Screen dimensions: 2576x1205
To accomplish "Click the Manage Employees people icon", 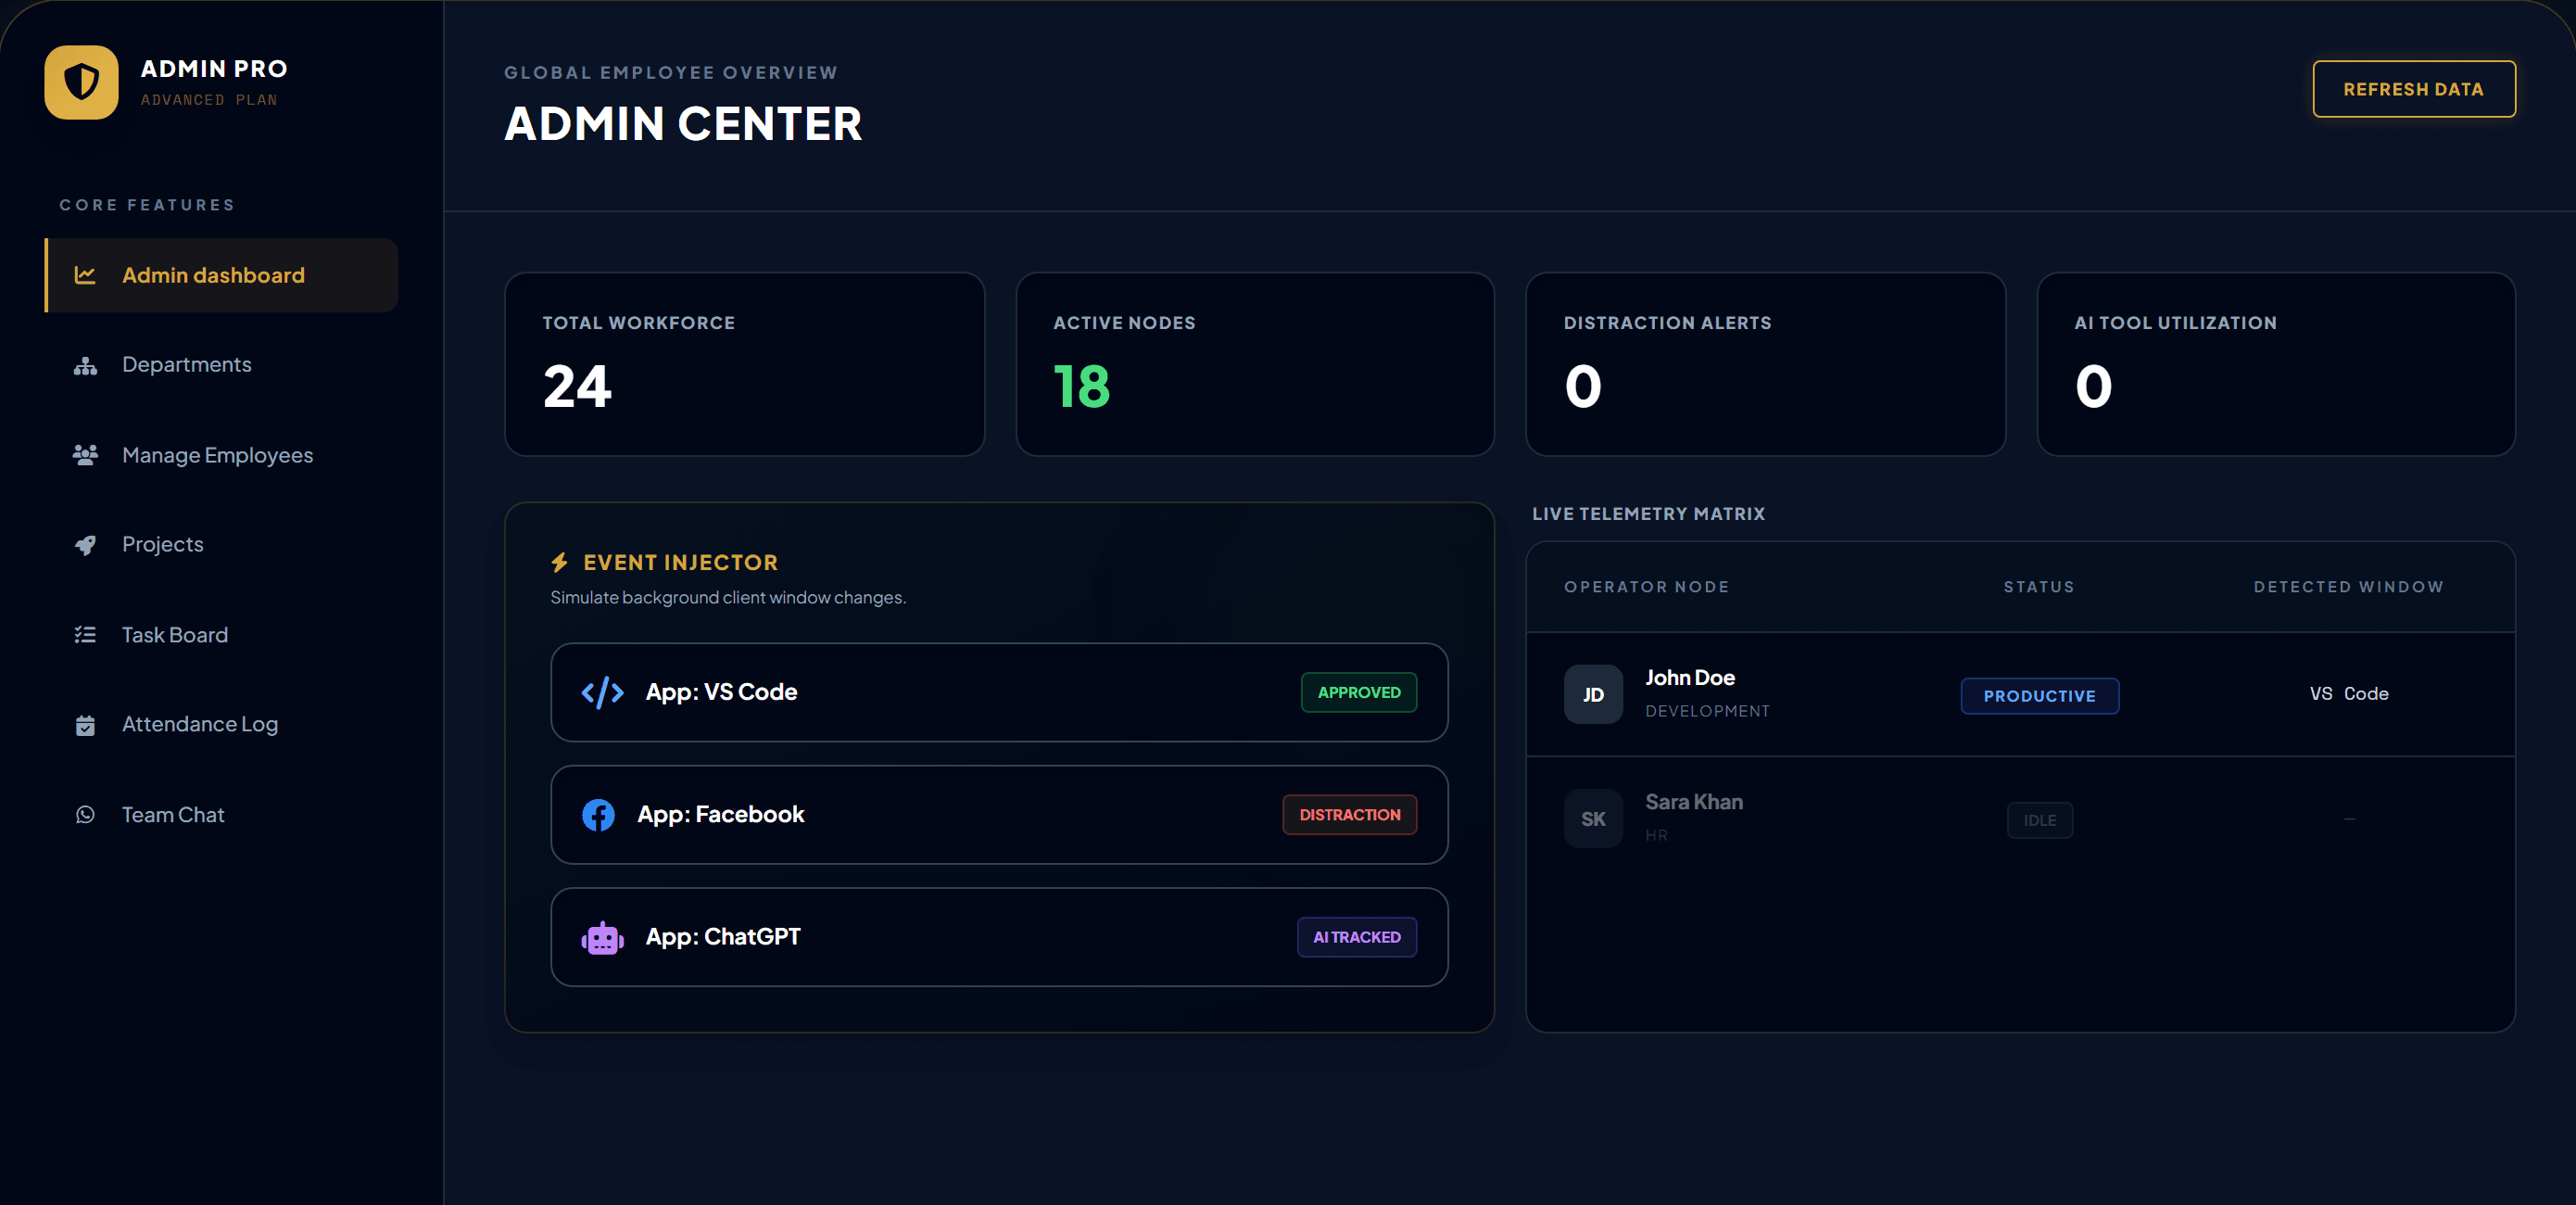I will click(x=85, y=455).
